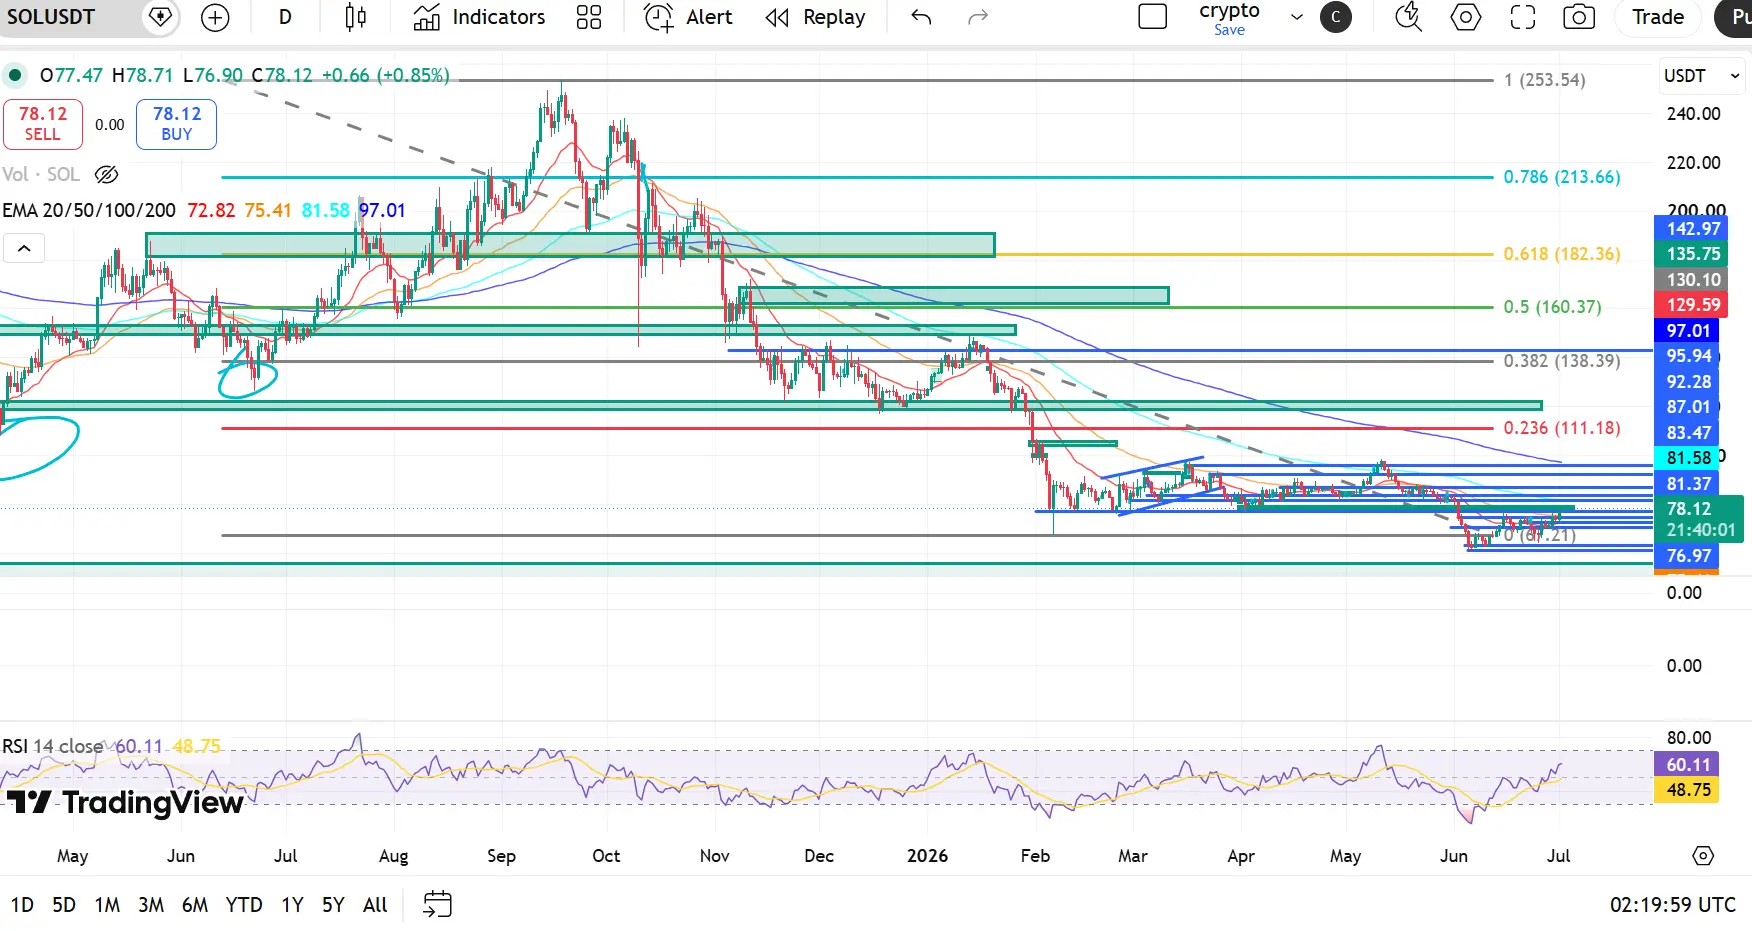The image size is (1752, 931).
Task: Click the redo arrow icon
Action: (x=978, y=17)
